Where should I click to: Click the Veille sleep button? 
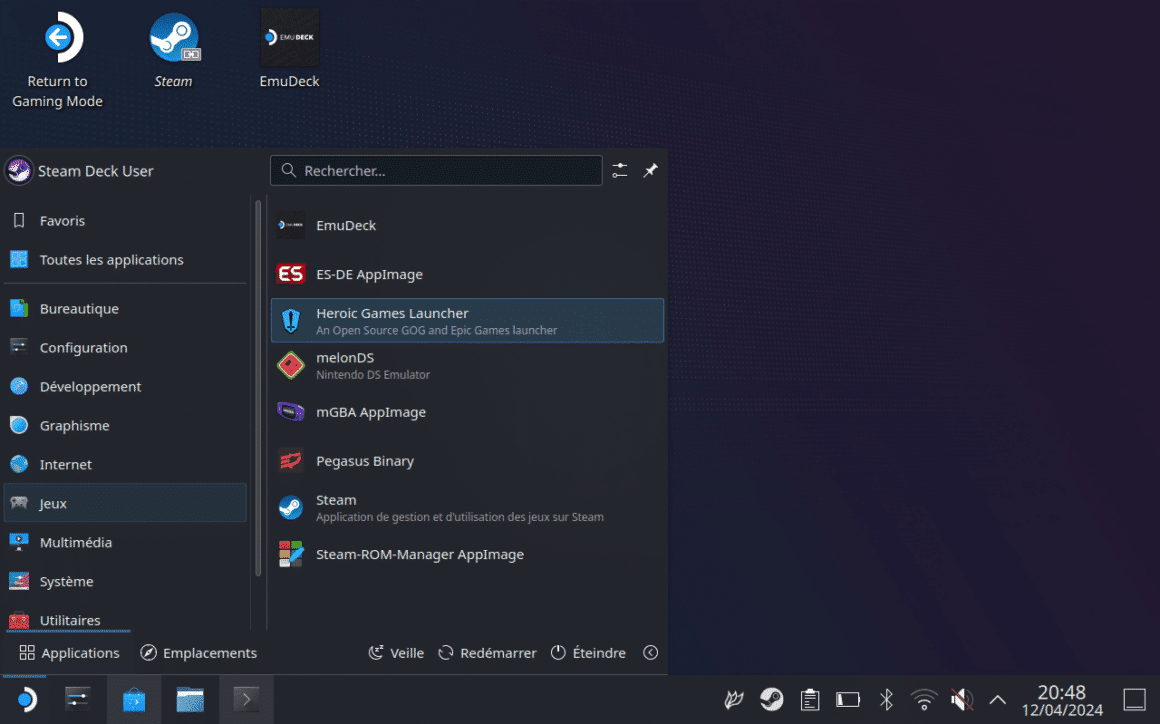pos(397,653)
